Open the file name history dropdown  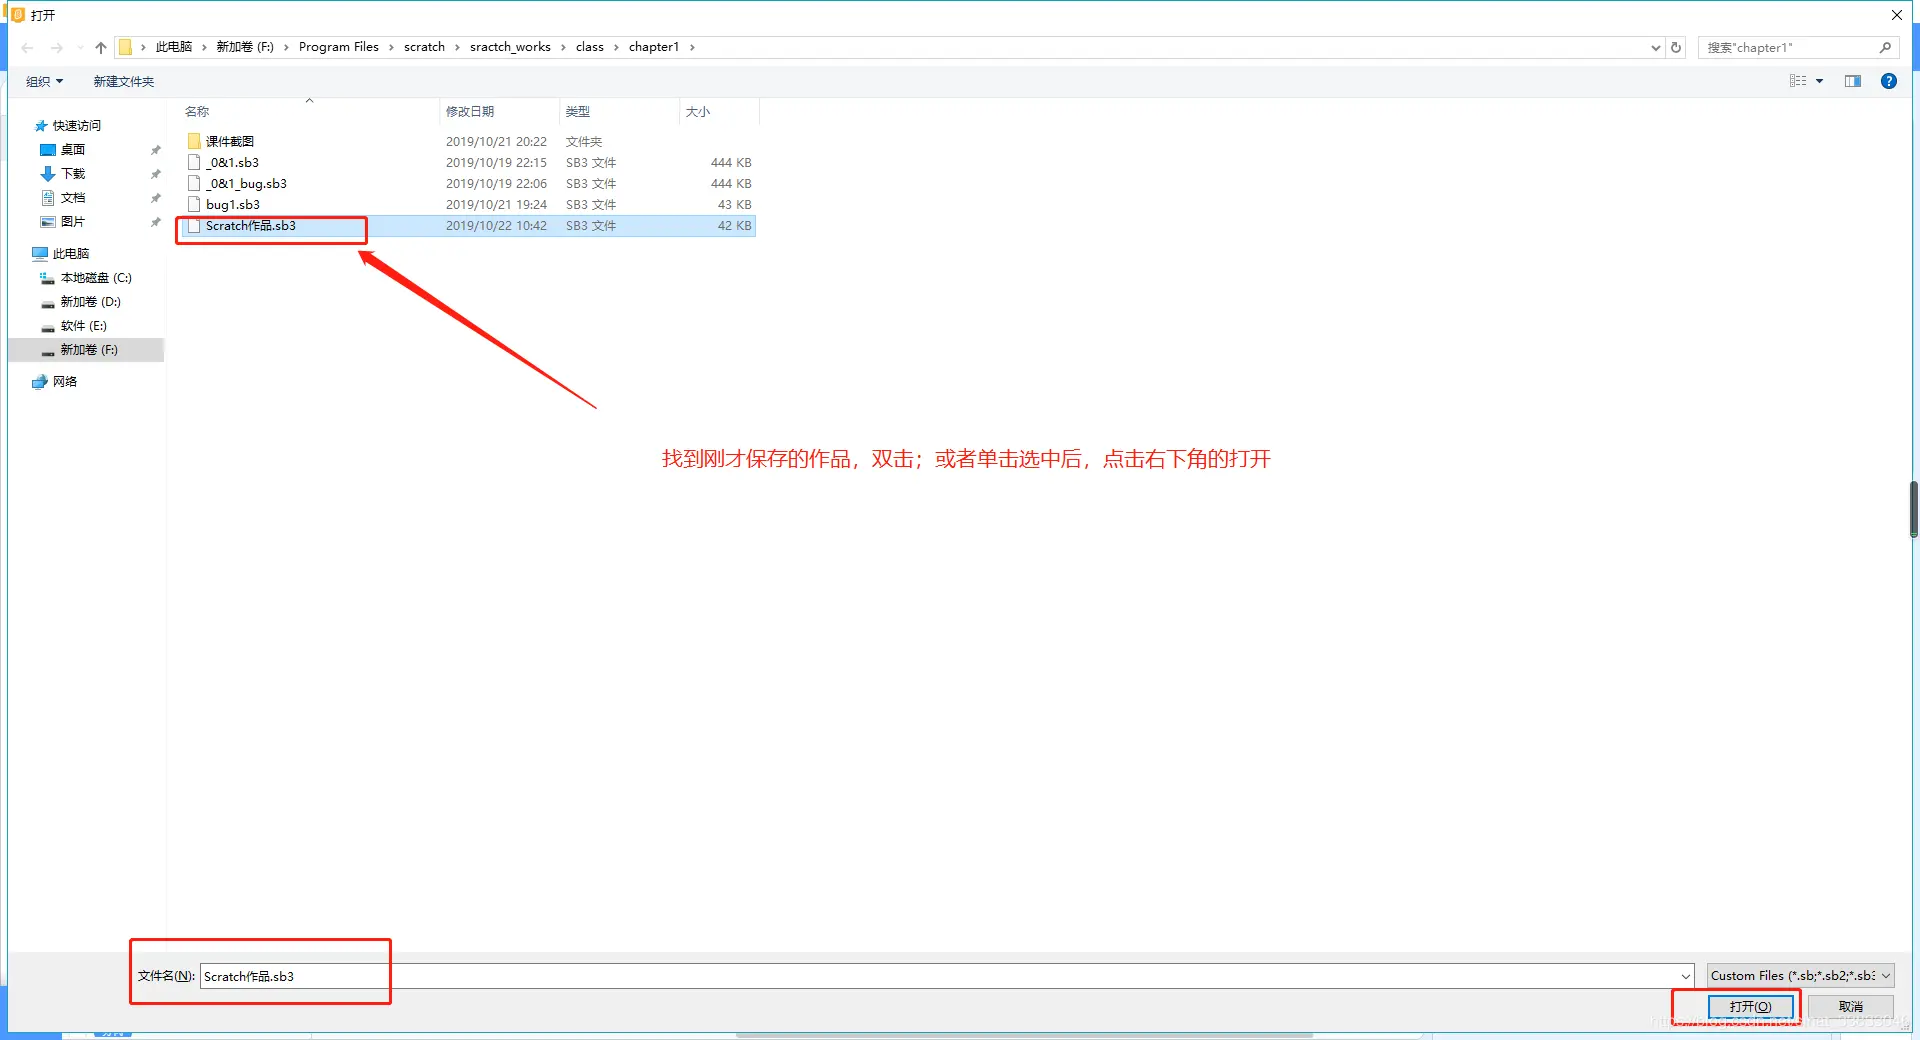(1686, 976)
